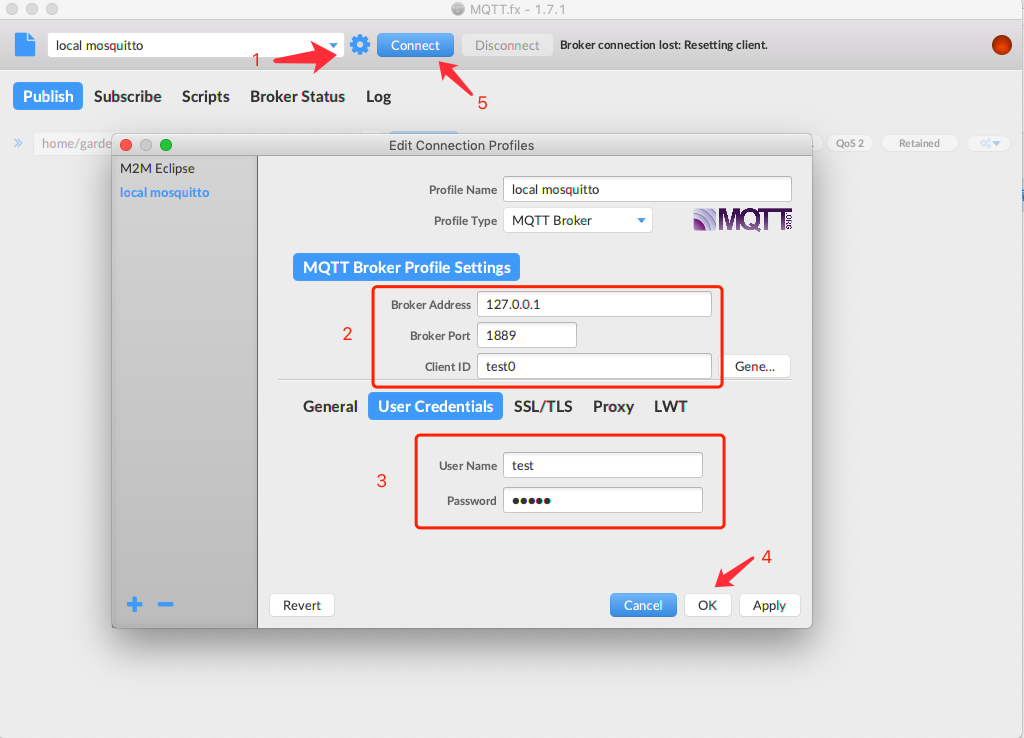Click Generate next to Client ID
Screen dimensions: 1024x738
758,366
